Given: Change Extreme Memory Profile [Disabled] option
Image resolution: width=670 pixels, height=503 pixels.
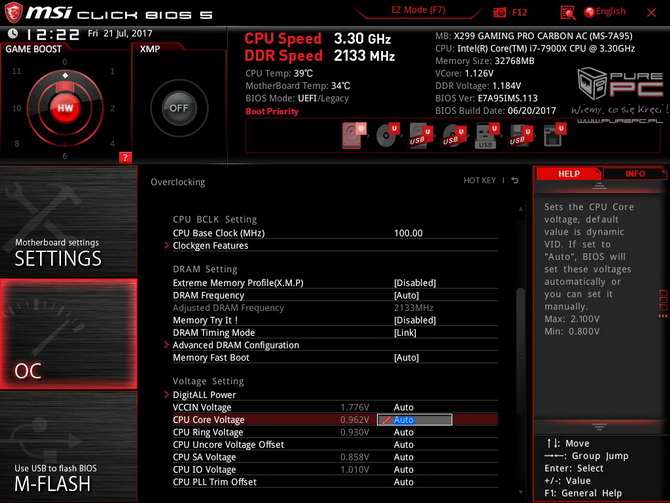Looking at the screenshot, I should (414, 283).
